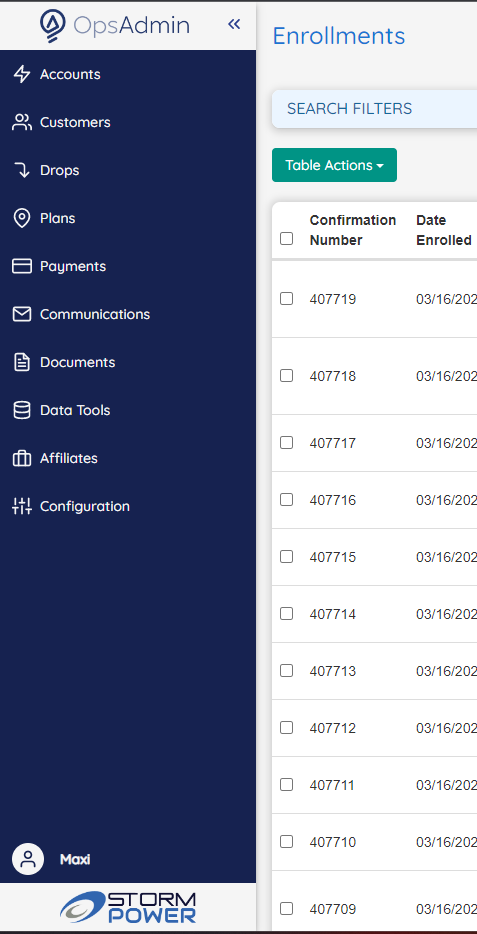Viewport: 477px width, 934px height.
Task: Expand the SEARCH FILTERS panel
Action: point(374,109)
